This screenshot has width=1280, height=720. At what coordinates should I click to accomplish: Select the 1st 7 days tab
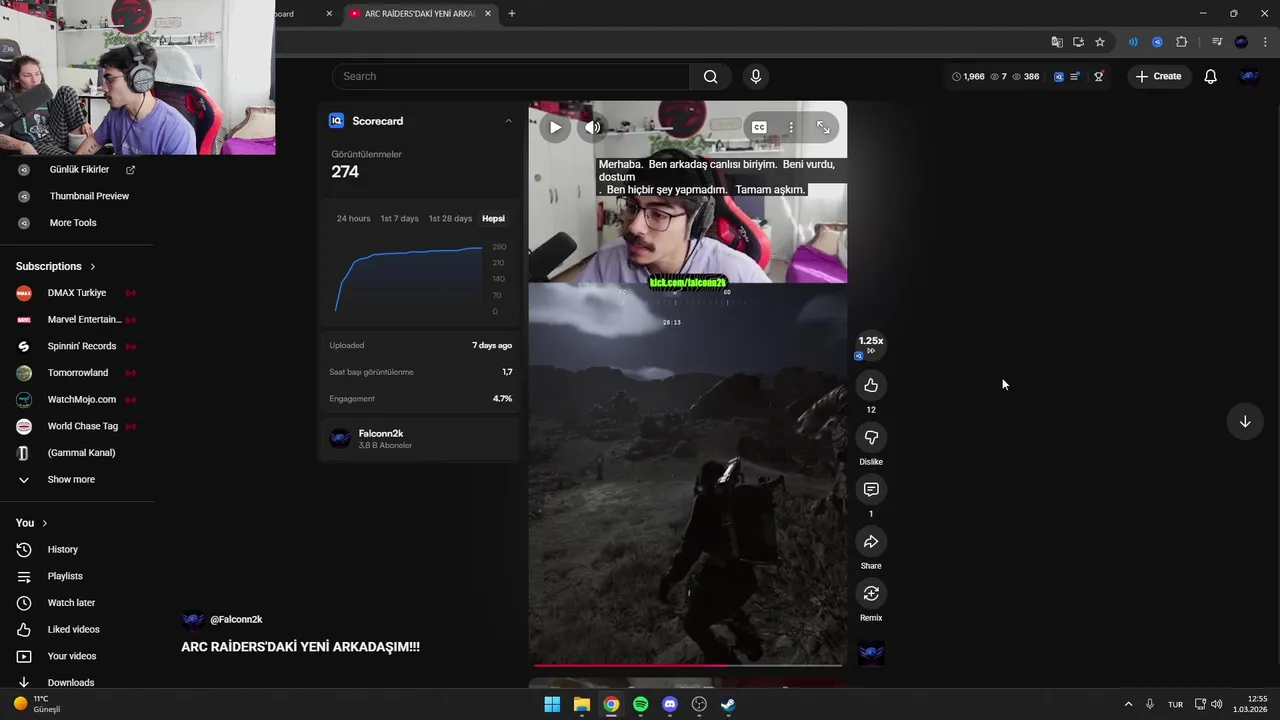[399, 218]
